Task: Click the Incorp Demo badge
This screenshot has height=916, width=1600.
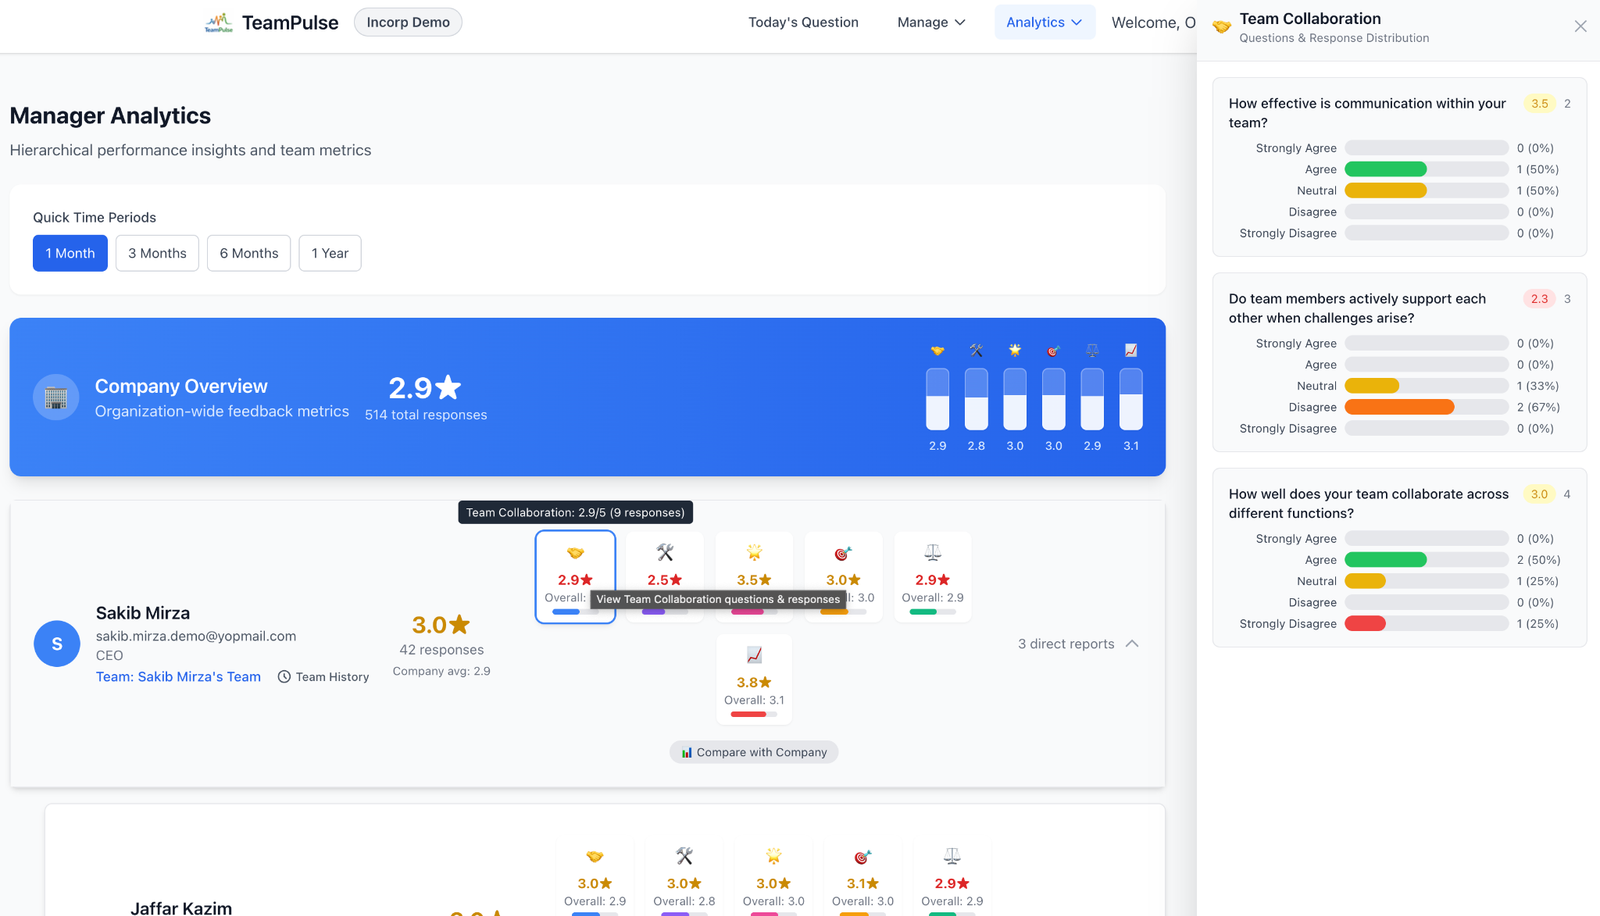Action: click(x=408, y=22)
